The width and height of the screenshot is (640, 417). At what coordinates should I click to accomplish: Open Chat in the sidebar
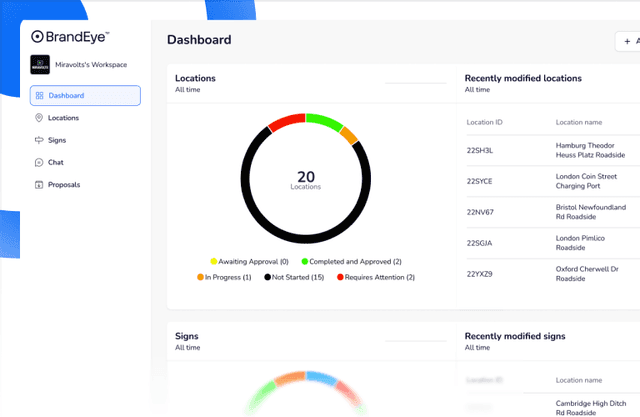click(x=56, y=162)
